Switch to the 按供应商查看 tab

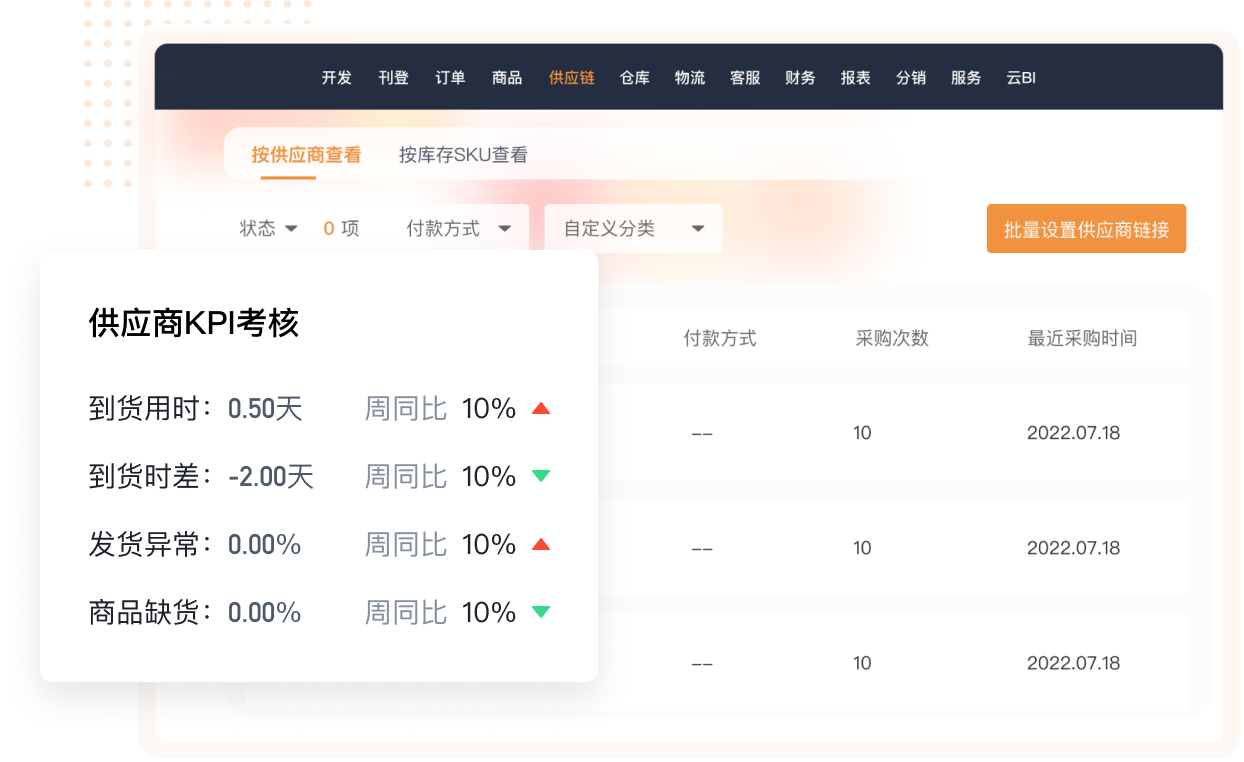(x=306, y=155)
